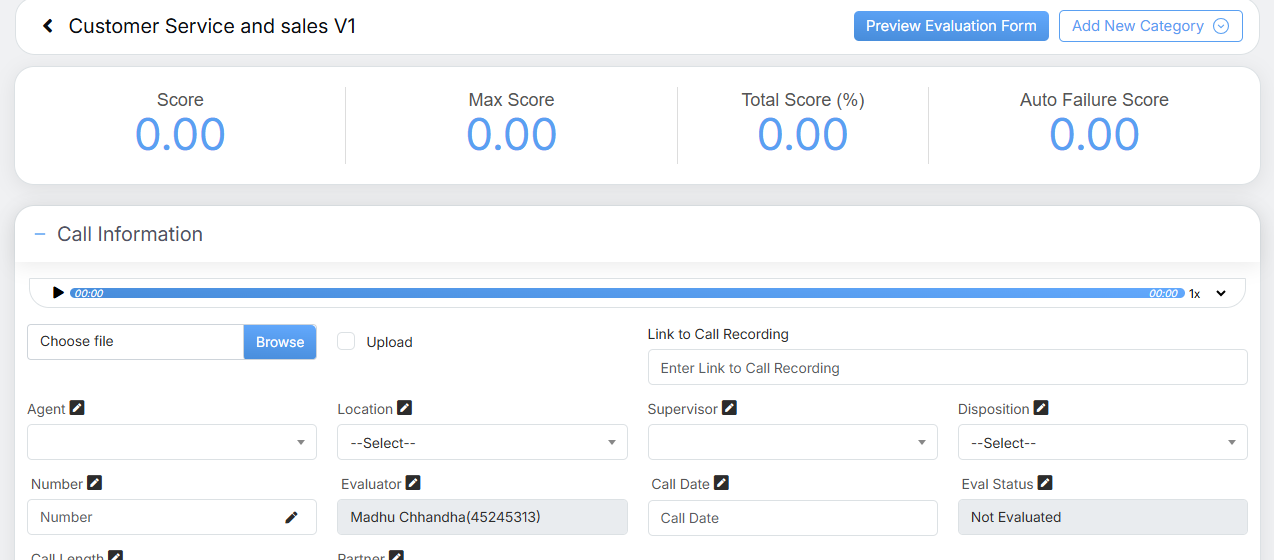
Task: Click the Link to Call Recording field
Action: 947,368
